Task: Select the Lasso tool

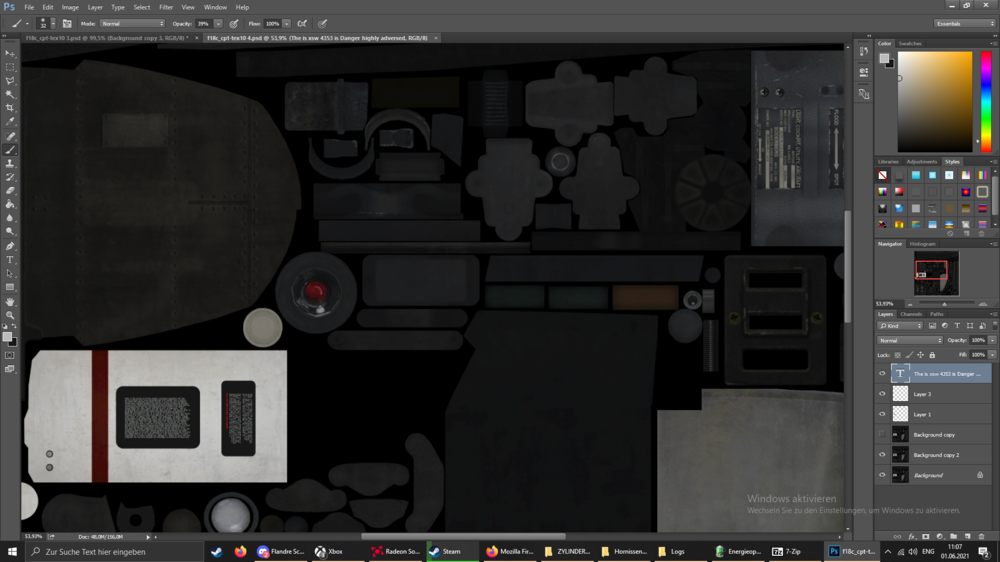Action: pyautogui.click(x=10, y=80)
